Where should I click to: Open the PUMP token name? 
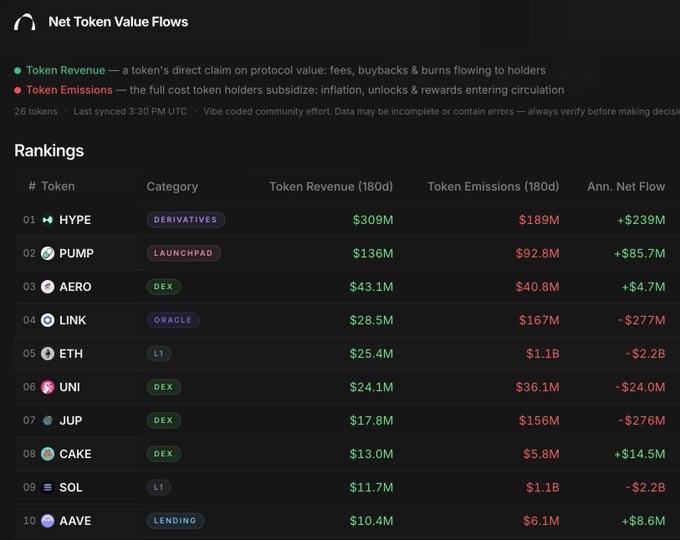tap(76, 253)
